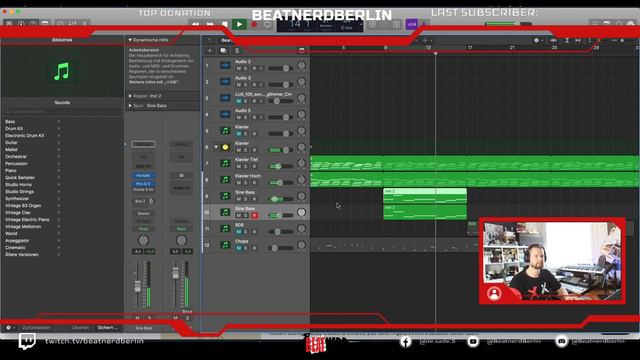This screenshot has width=640, height=360.
Task: Adjust the left channel strip volume fader
Action: (138, 286)
